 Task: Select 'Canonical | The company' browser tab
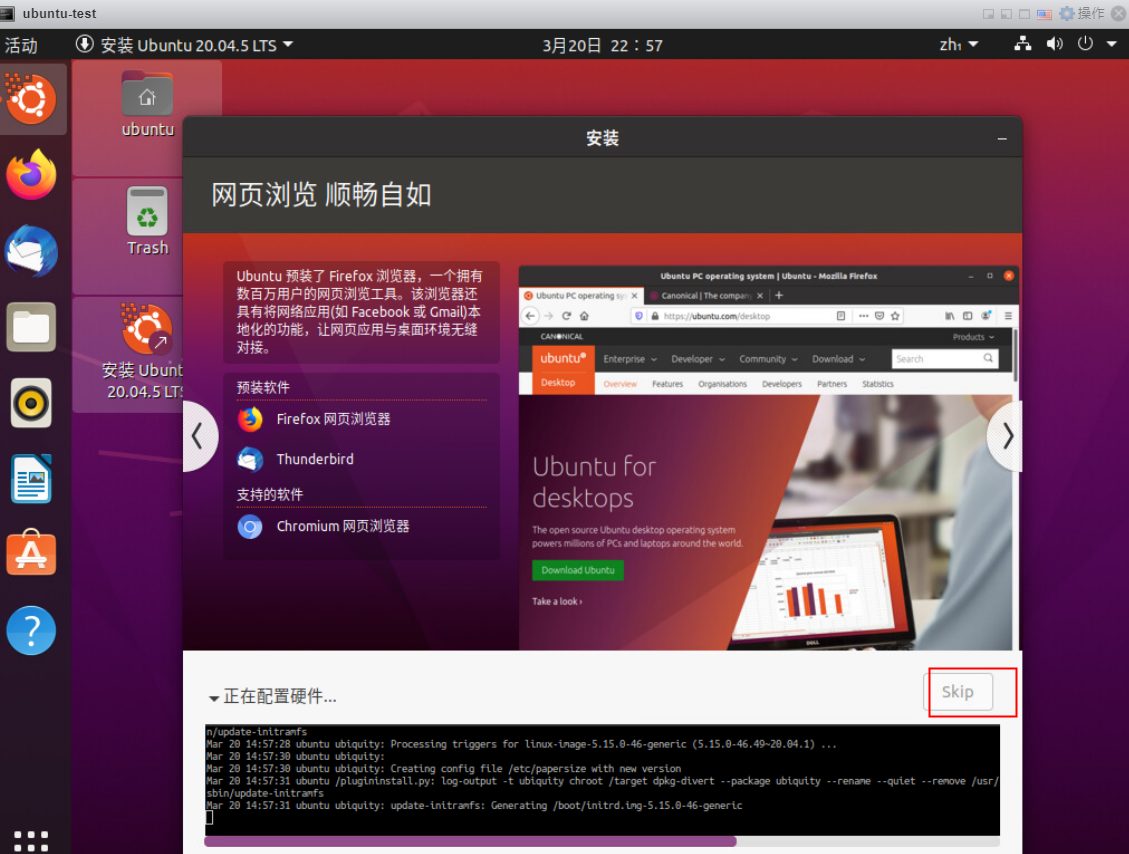706,295
